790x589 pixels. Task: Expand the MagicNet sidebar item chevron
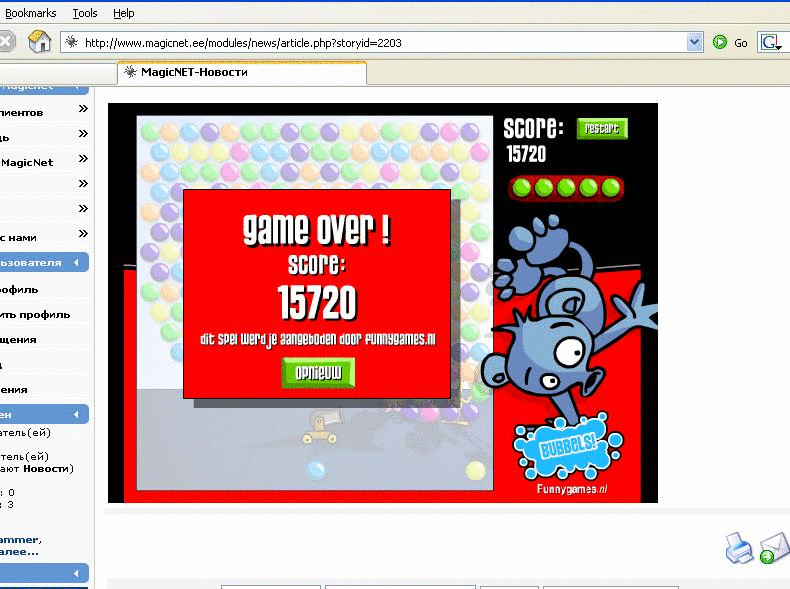pos(83,159)
